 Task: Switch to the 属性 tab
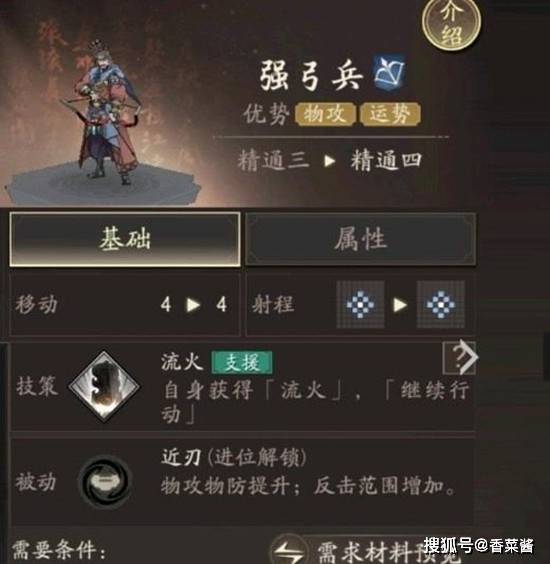tap(360, 239)
